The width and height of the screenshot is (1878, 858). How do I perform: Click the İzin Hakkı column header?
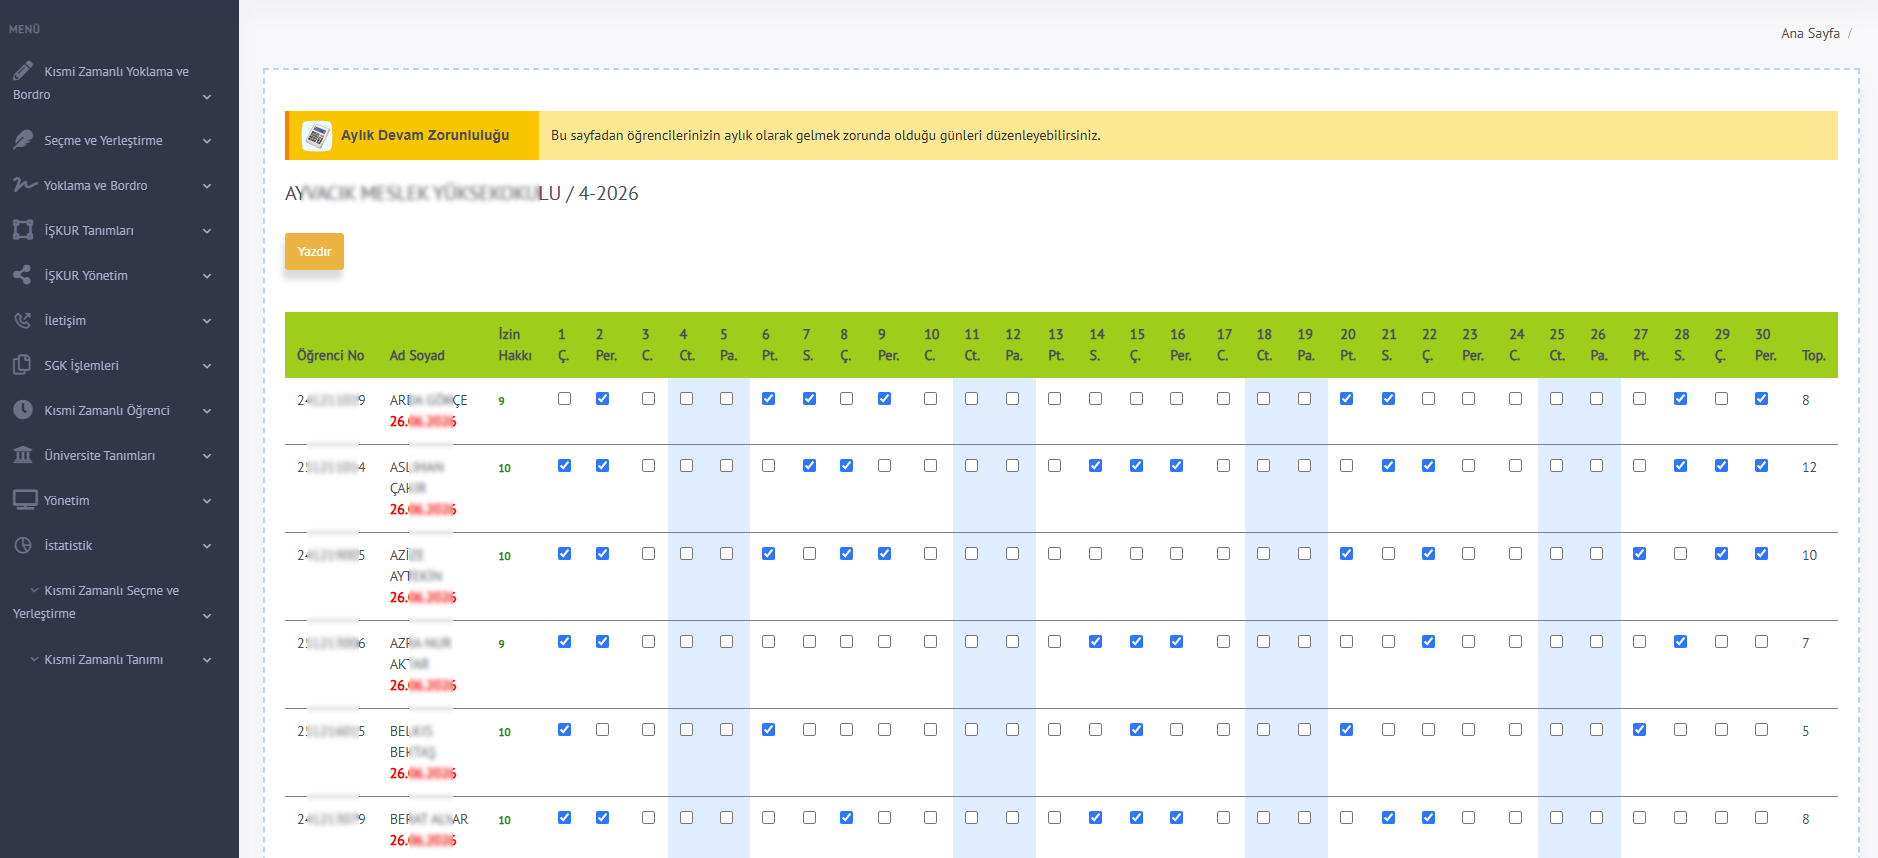pos(515,345)
